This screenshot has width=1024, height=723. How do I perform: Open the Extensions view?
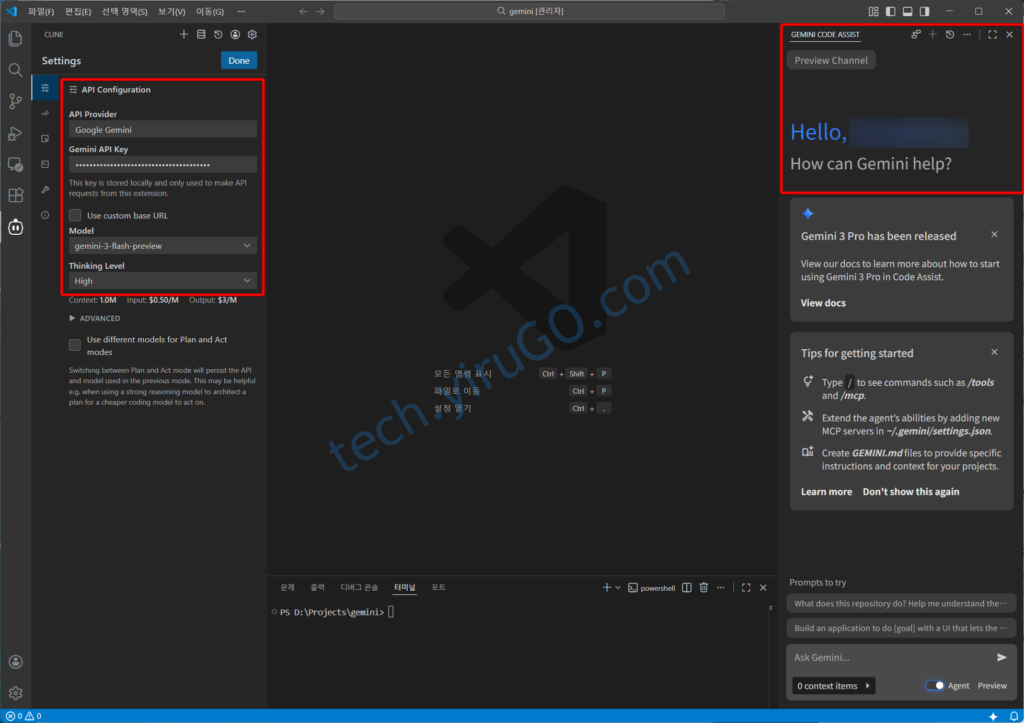(15, 195)
